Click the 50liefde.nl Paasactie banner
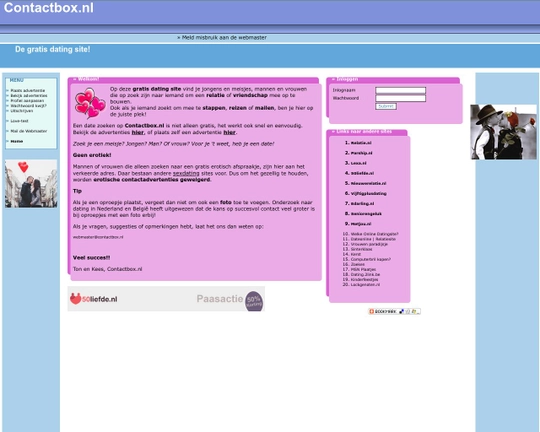Screen dimensions: 540x432 166,299
